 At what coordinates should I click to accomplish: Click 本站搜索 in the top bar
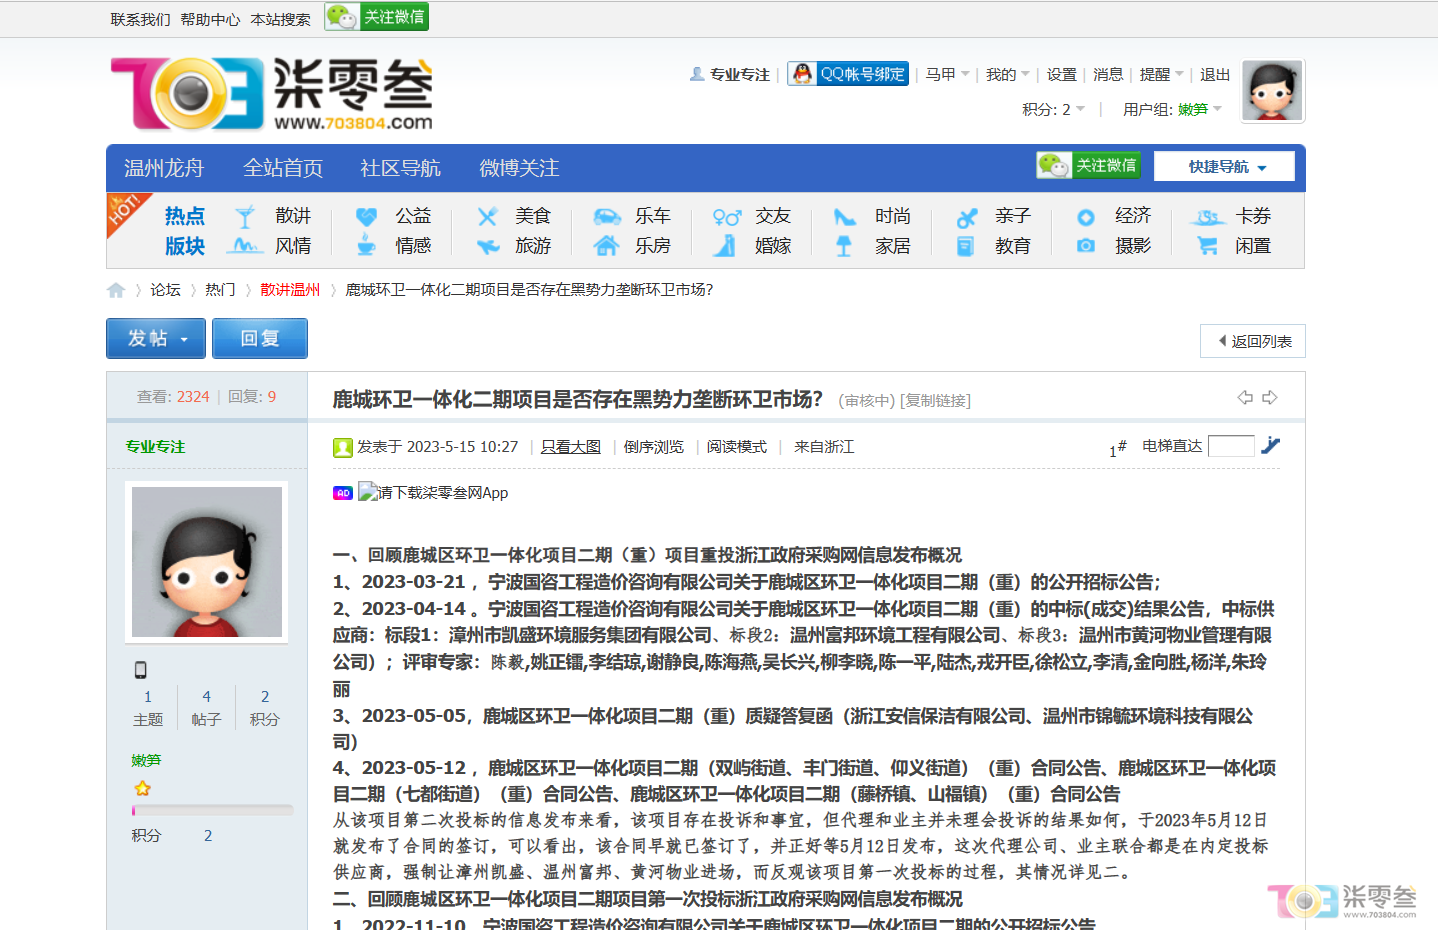[x=280, y=19]
